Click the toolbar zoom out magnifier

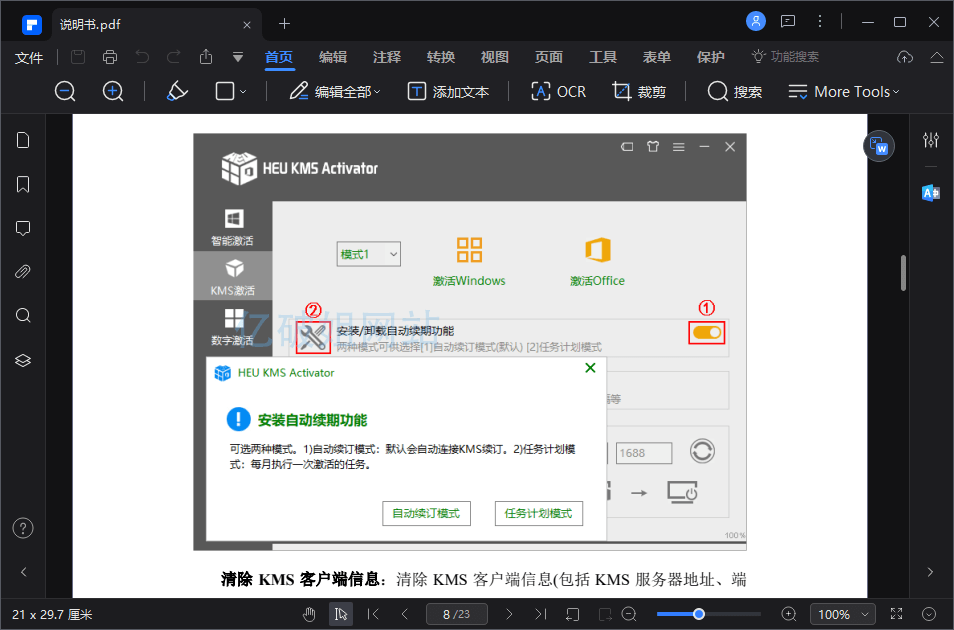point(65,92)
